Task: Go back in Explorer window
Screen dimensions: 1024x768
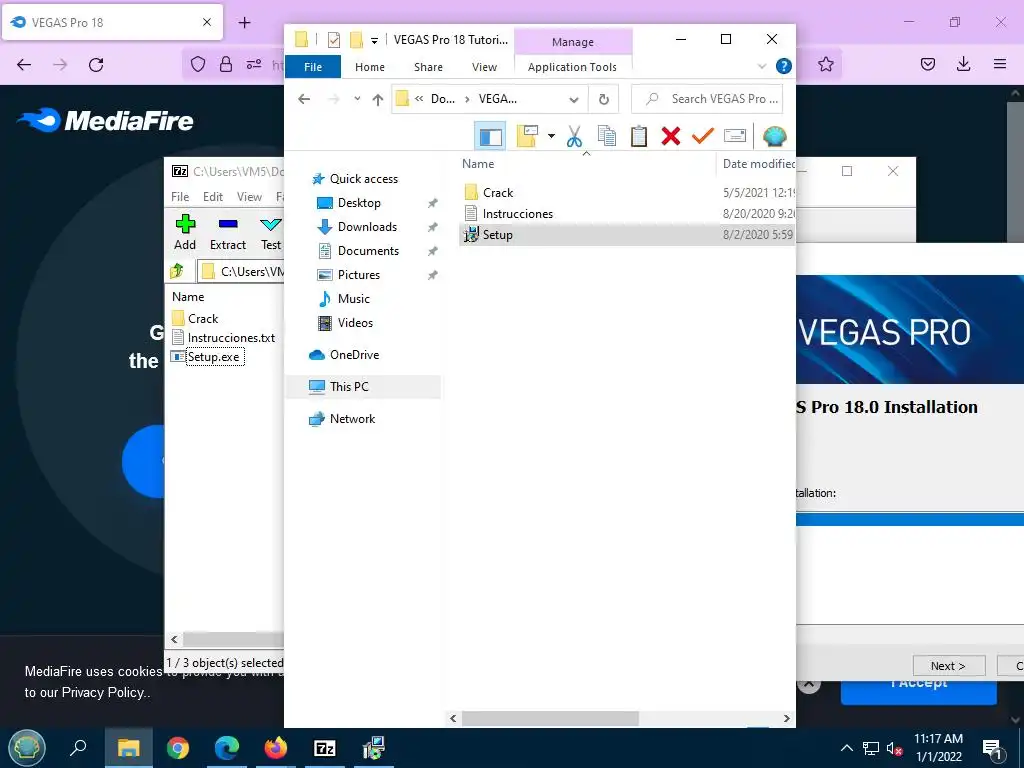Action: pyautogui.click(x=304, y=99)
